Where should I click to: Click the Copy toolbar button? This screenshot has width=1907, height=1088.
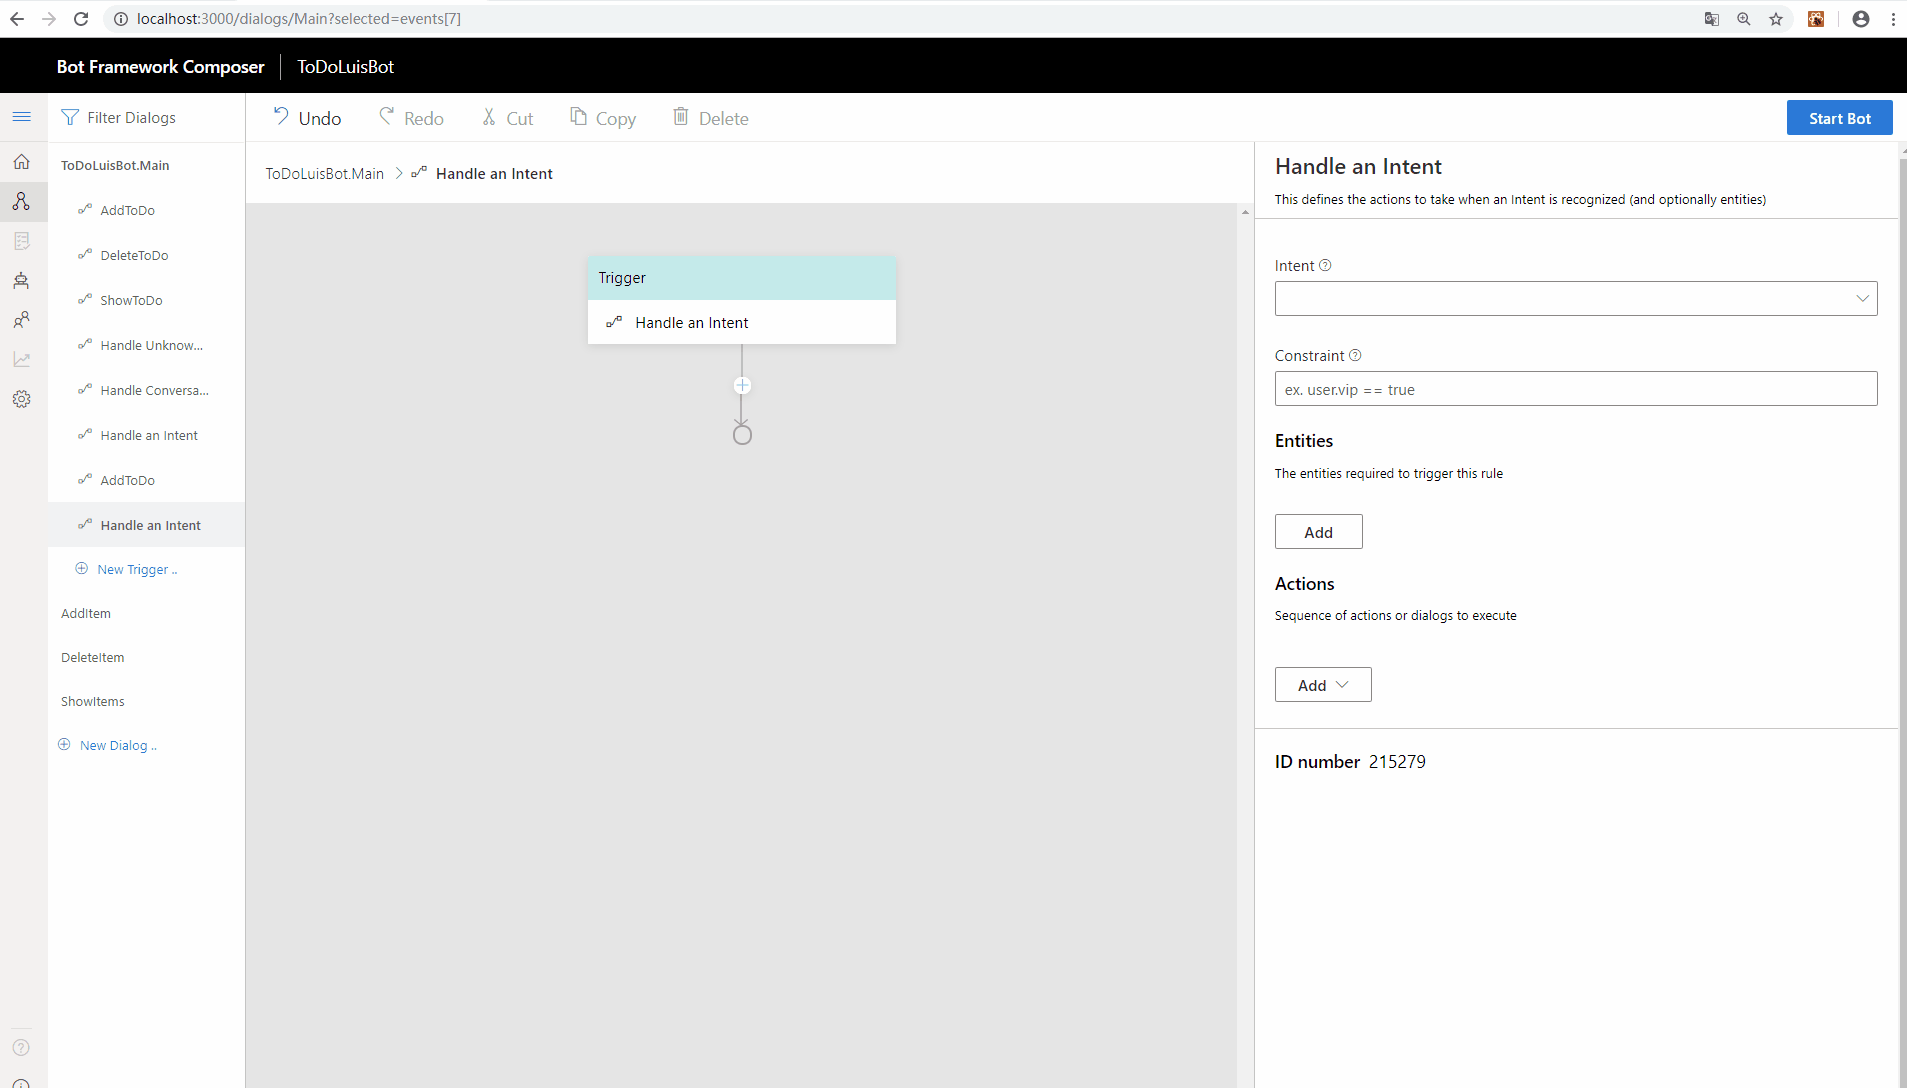[x=602, y=118]
